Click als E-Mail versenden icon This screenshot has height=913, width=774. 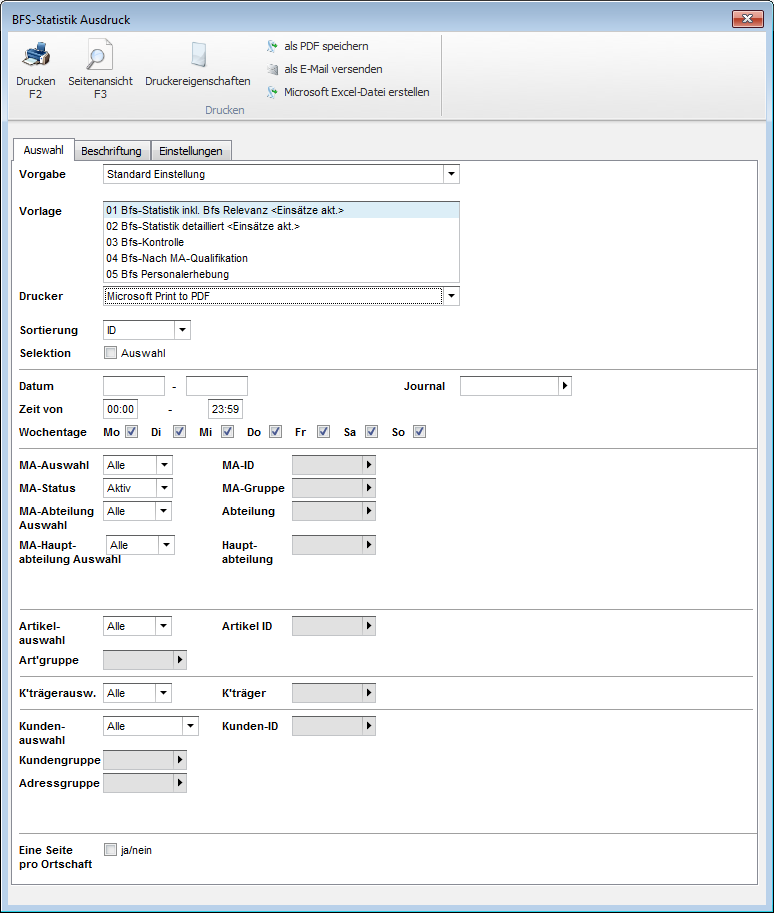tap(272, 69)
